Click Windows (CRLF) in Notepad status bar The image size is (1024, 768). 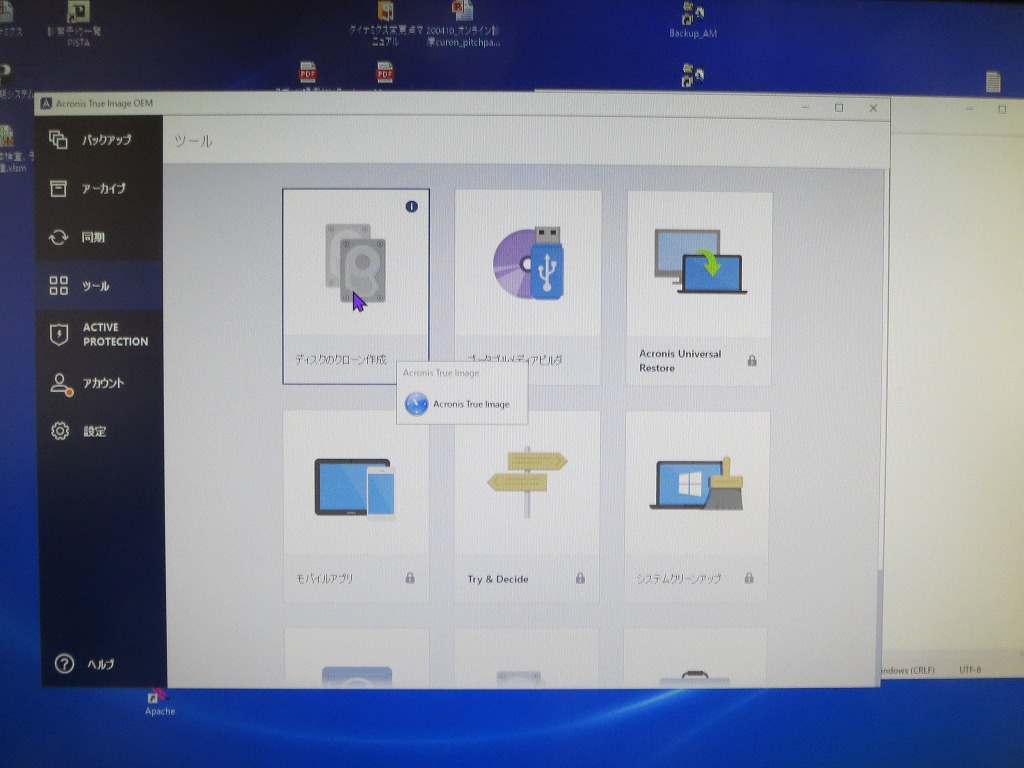(908, 670)
